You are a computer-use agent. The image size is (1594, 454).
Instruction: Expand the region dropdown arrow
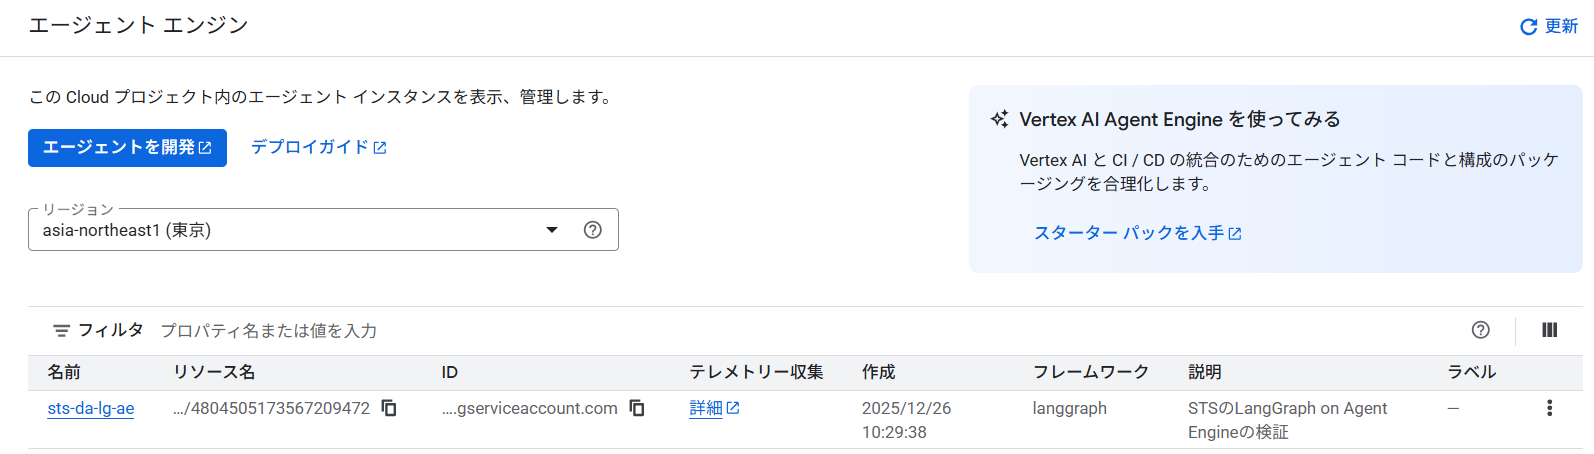(552, 230)
